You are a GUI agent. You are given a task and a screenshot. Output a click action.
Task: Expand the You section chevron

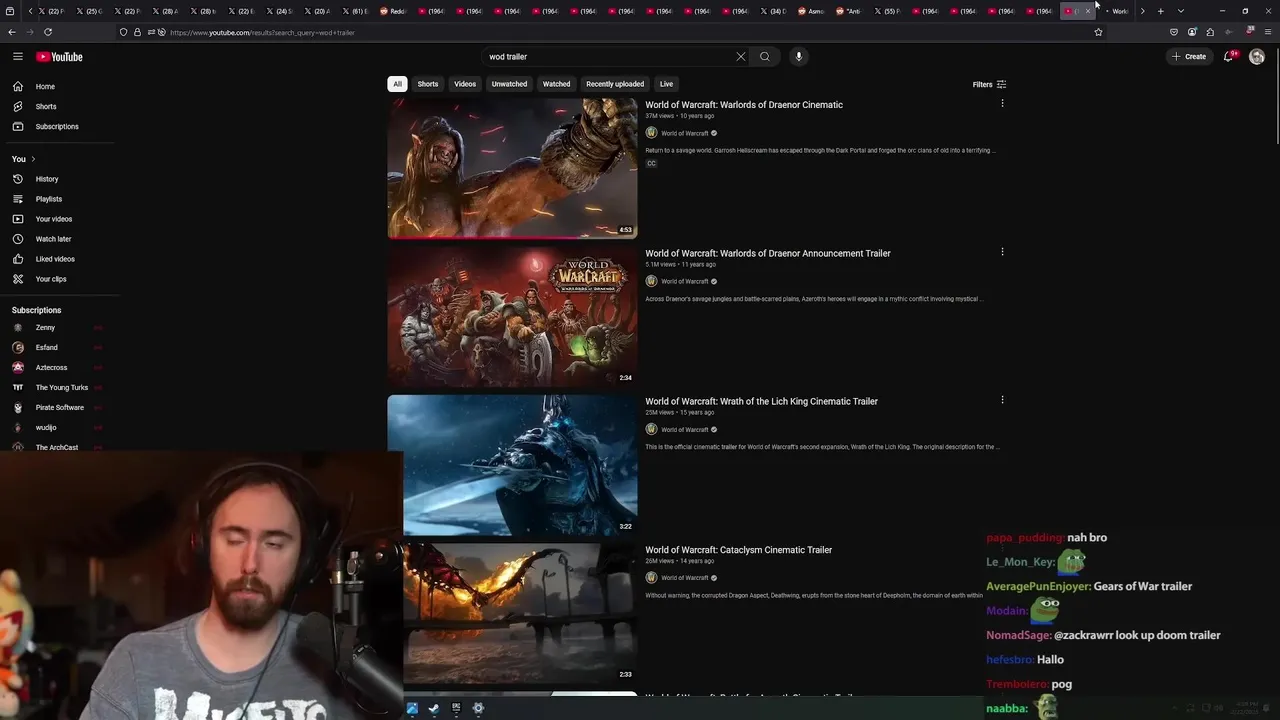point(33,159)
